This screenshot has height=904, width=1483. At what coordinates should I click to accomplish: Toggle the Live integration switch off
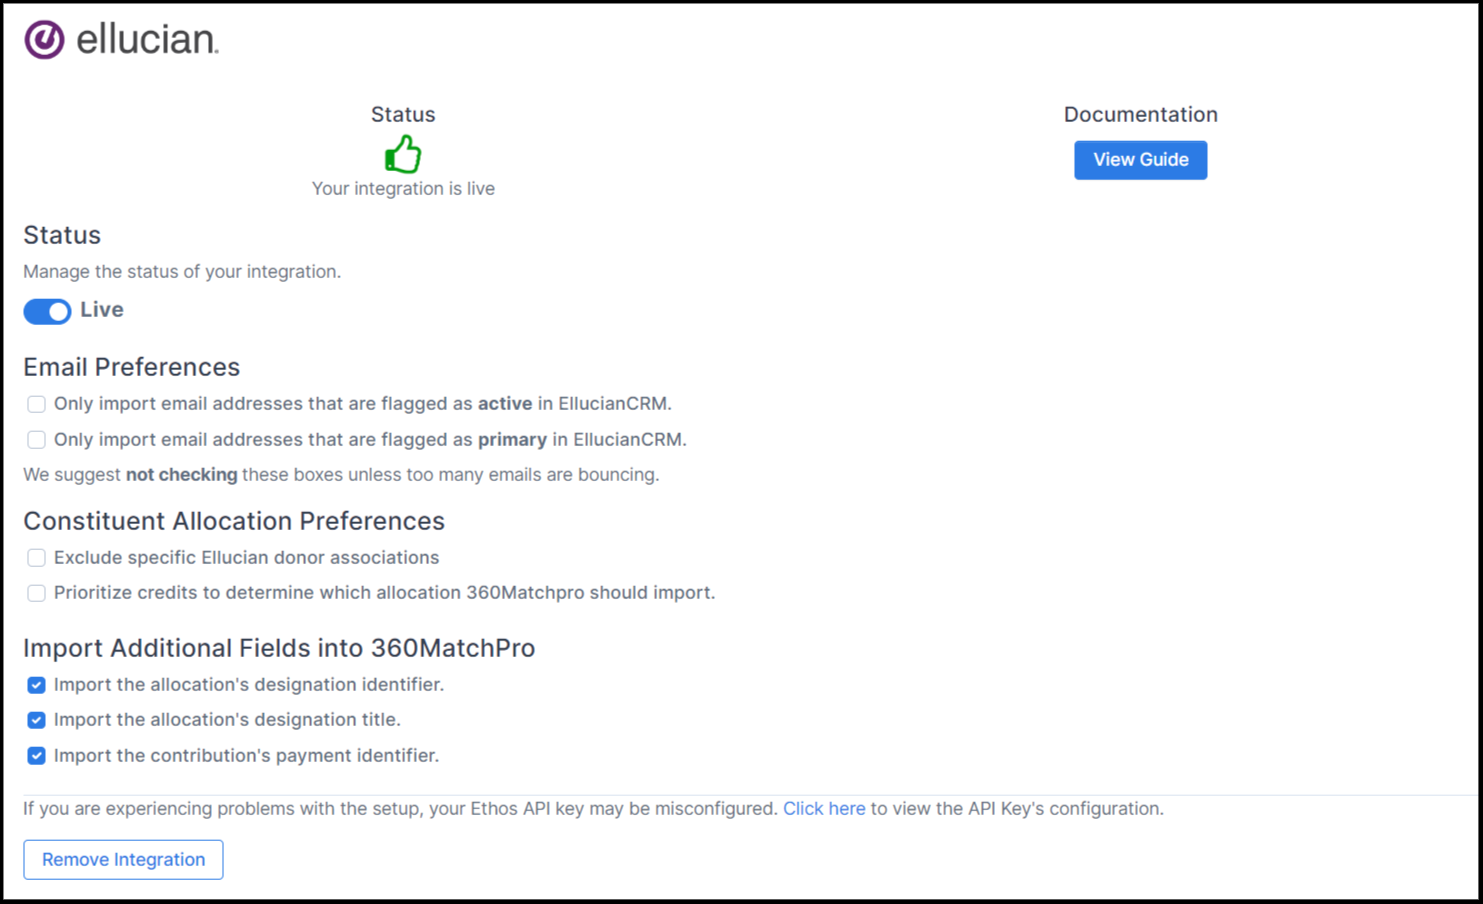(x=46, y=311)
